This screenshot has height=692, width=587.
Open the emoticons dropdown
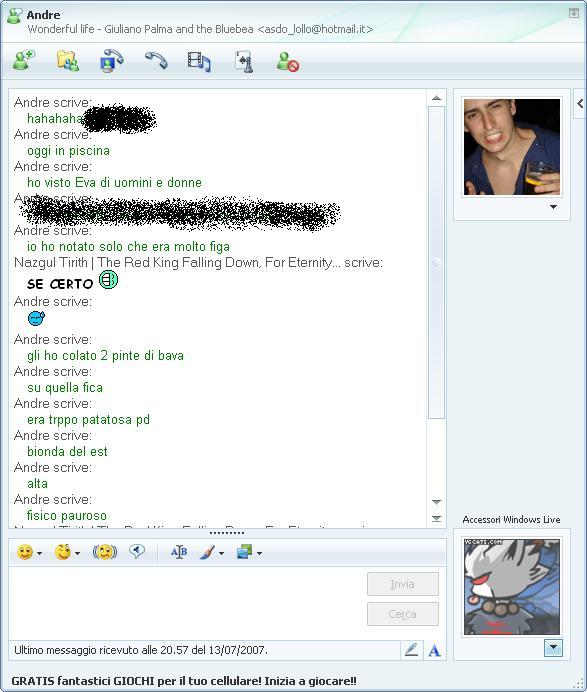[x=40, y=553]
